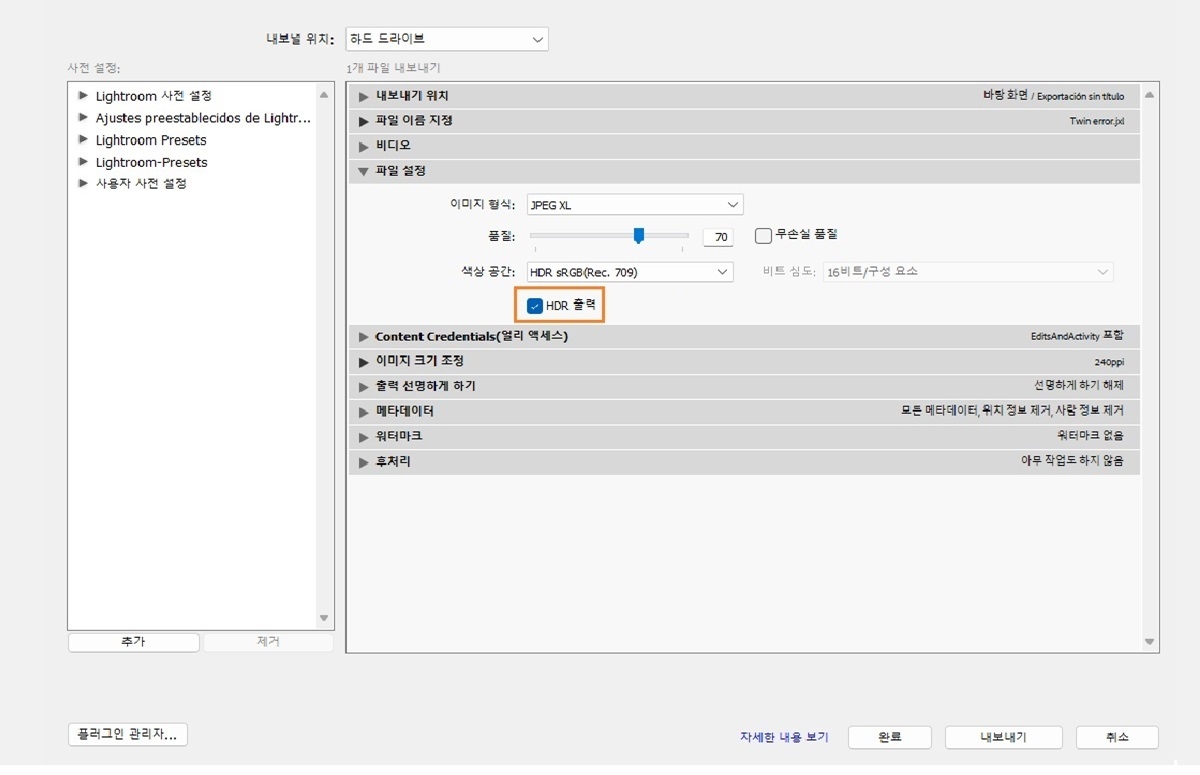Open the 색상 공간 HDR sRGB dropdown
Viewport: 1200px width, 775px height.
[x=631, y=272]
